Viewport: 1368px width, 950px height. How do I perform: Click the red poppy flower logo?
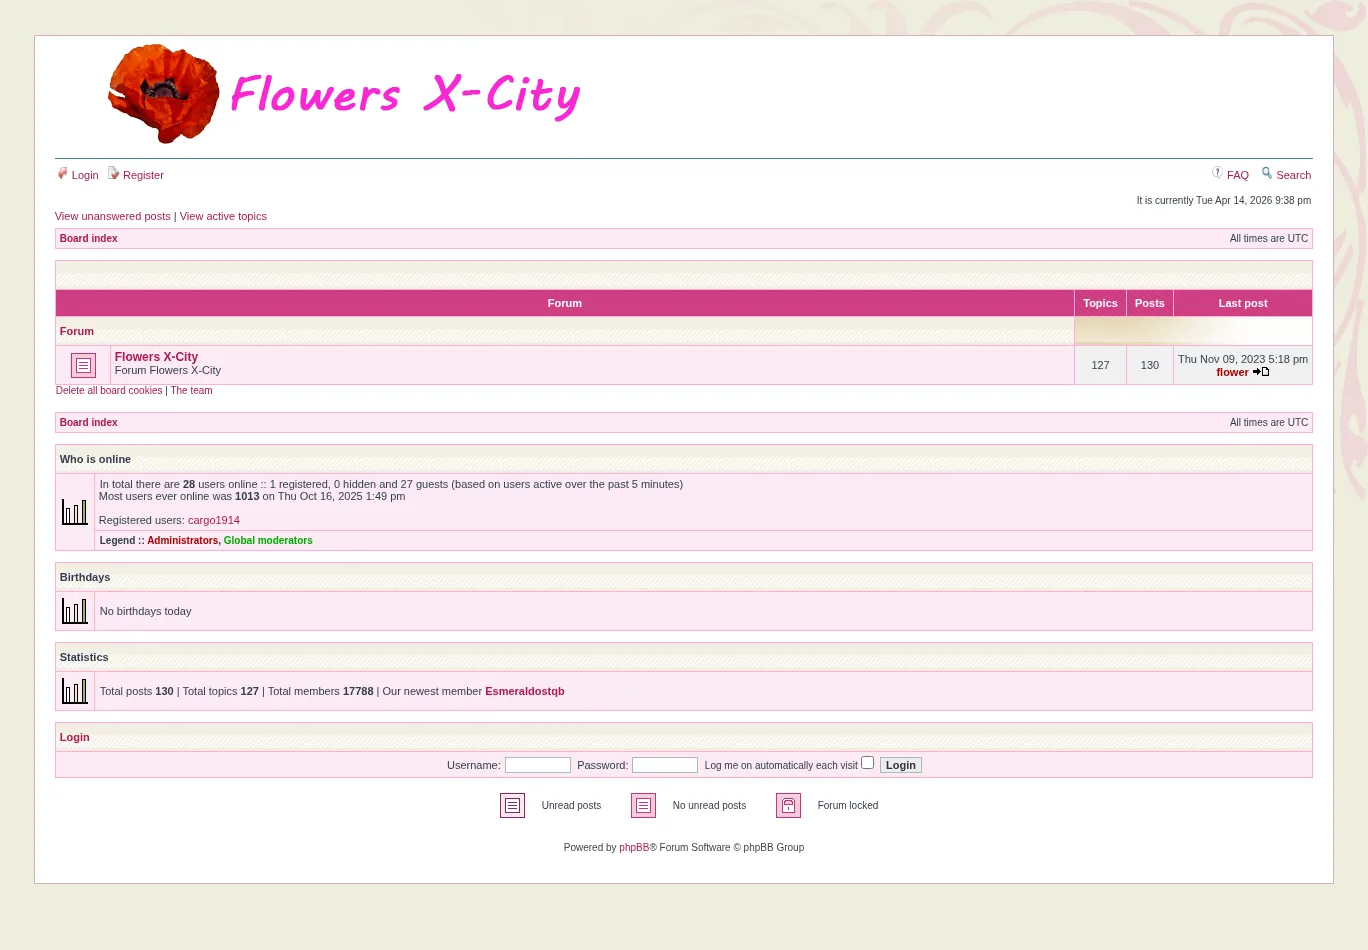pos(163,94)
